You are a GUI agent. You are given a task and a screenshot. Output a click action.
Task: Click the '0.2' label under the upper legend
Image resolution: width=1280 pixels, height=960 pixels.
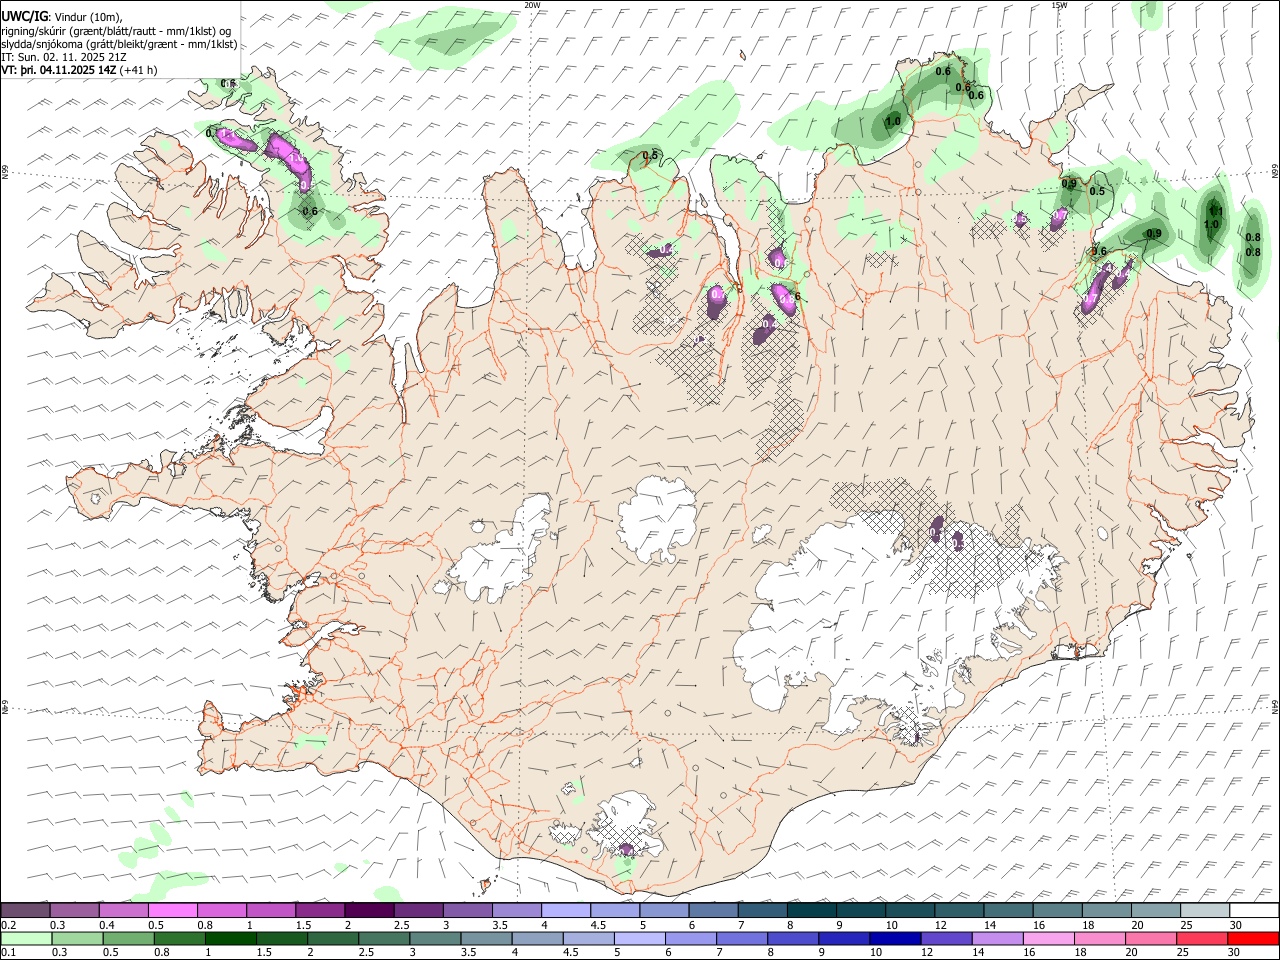click(x=10, y=925)
